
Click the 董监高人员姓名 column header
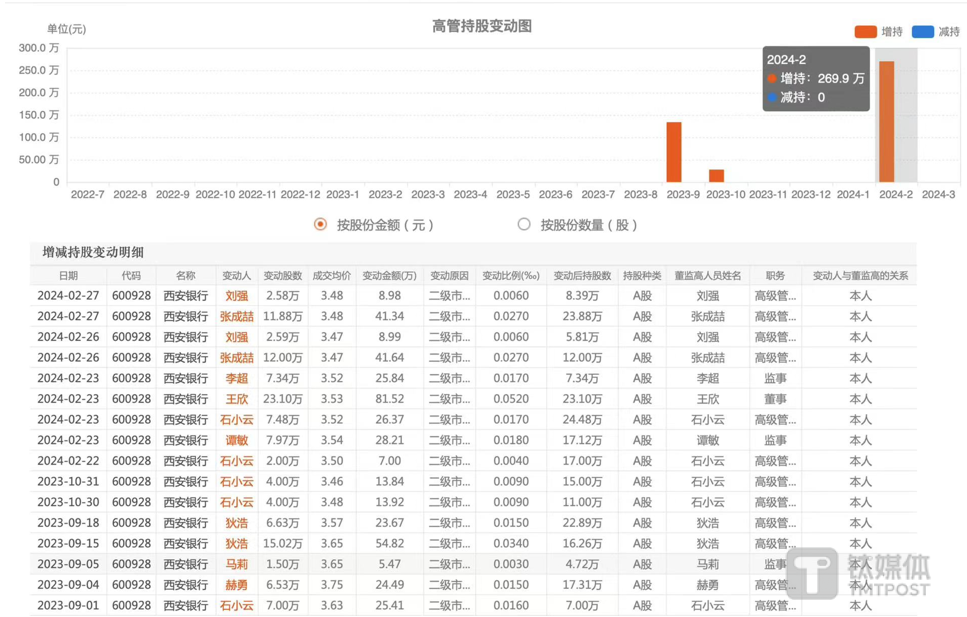[x=708, y=276]
